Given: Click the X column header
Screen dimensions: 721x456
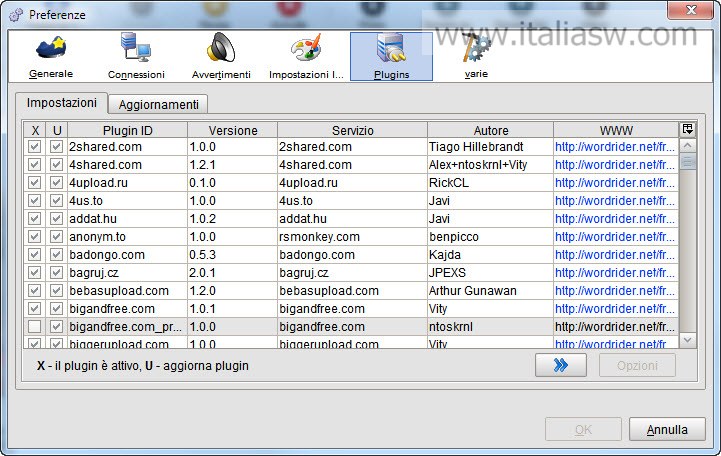Looking at the screenshot, I should click(x=35, y=130).
